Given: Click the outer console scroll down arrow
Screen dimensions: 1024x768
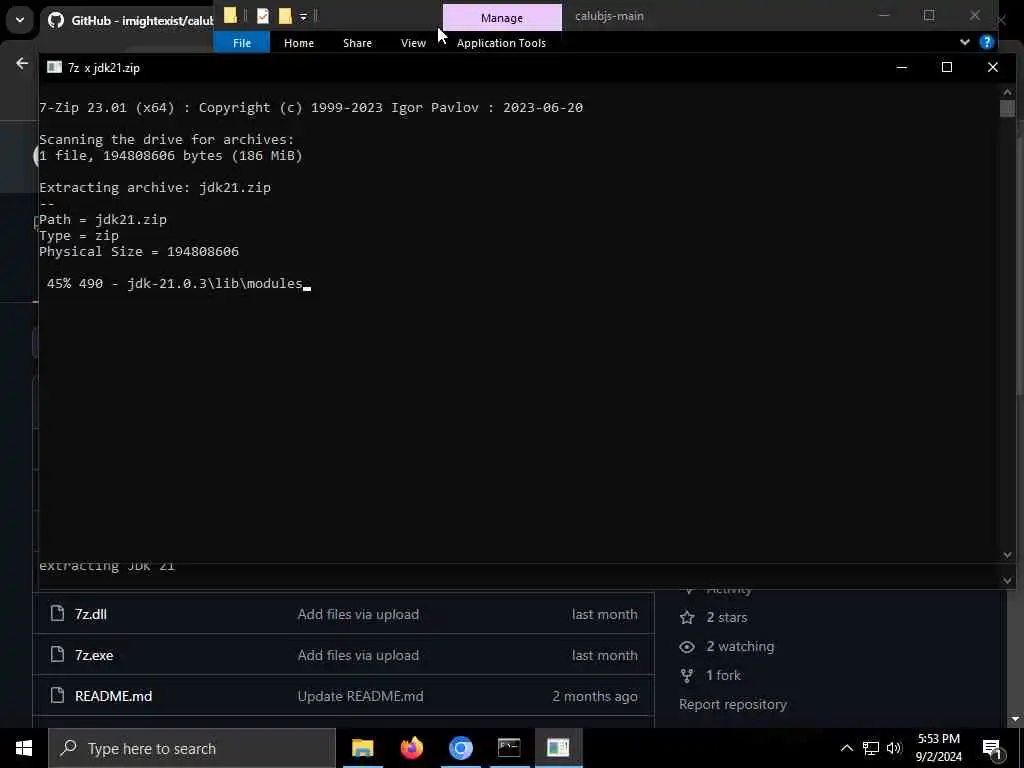Looking at the screenshot, I should point(1007,580).
